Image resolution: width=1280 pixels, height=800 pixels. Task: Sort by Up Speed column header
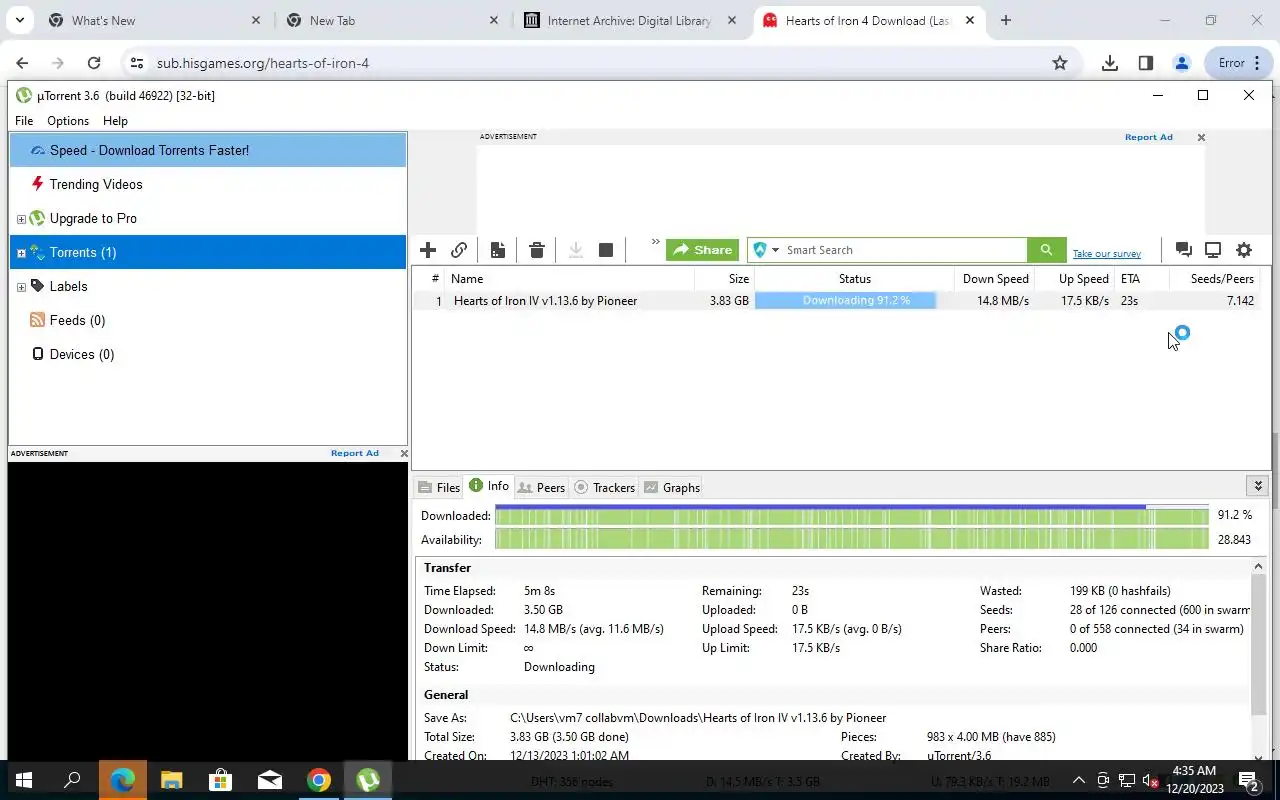coord(1074,279)
